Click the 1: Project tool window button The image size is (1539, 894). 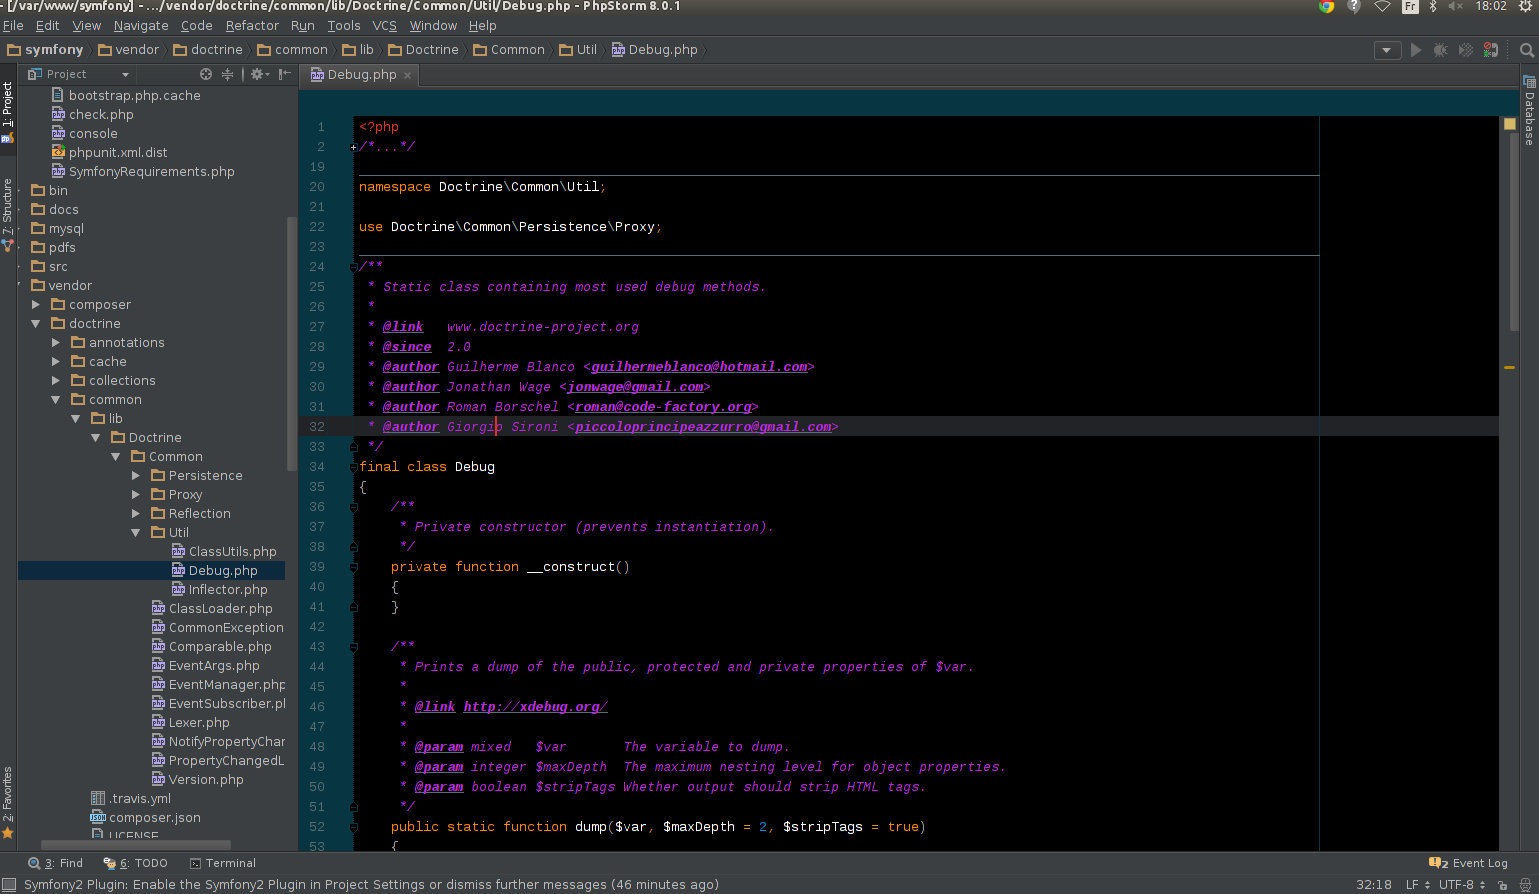pos(8,109)
